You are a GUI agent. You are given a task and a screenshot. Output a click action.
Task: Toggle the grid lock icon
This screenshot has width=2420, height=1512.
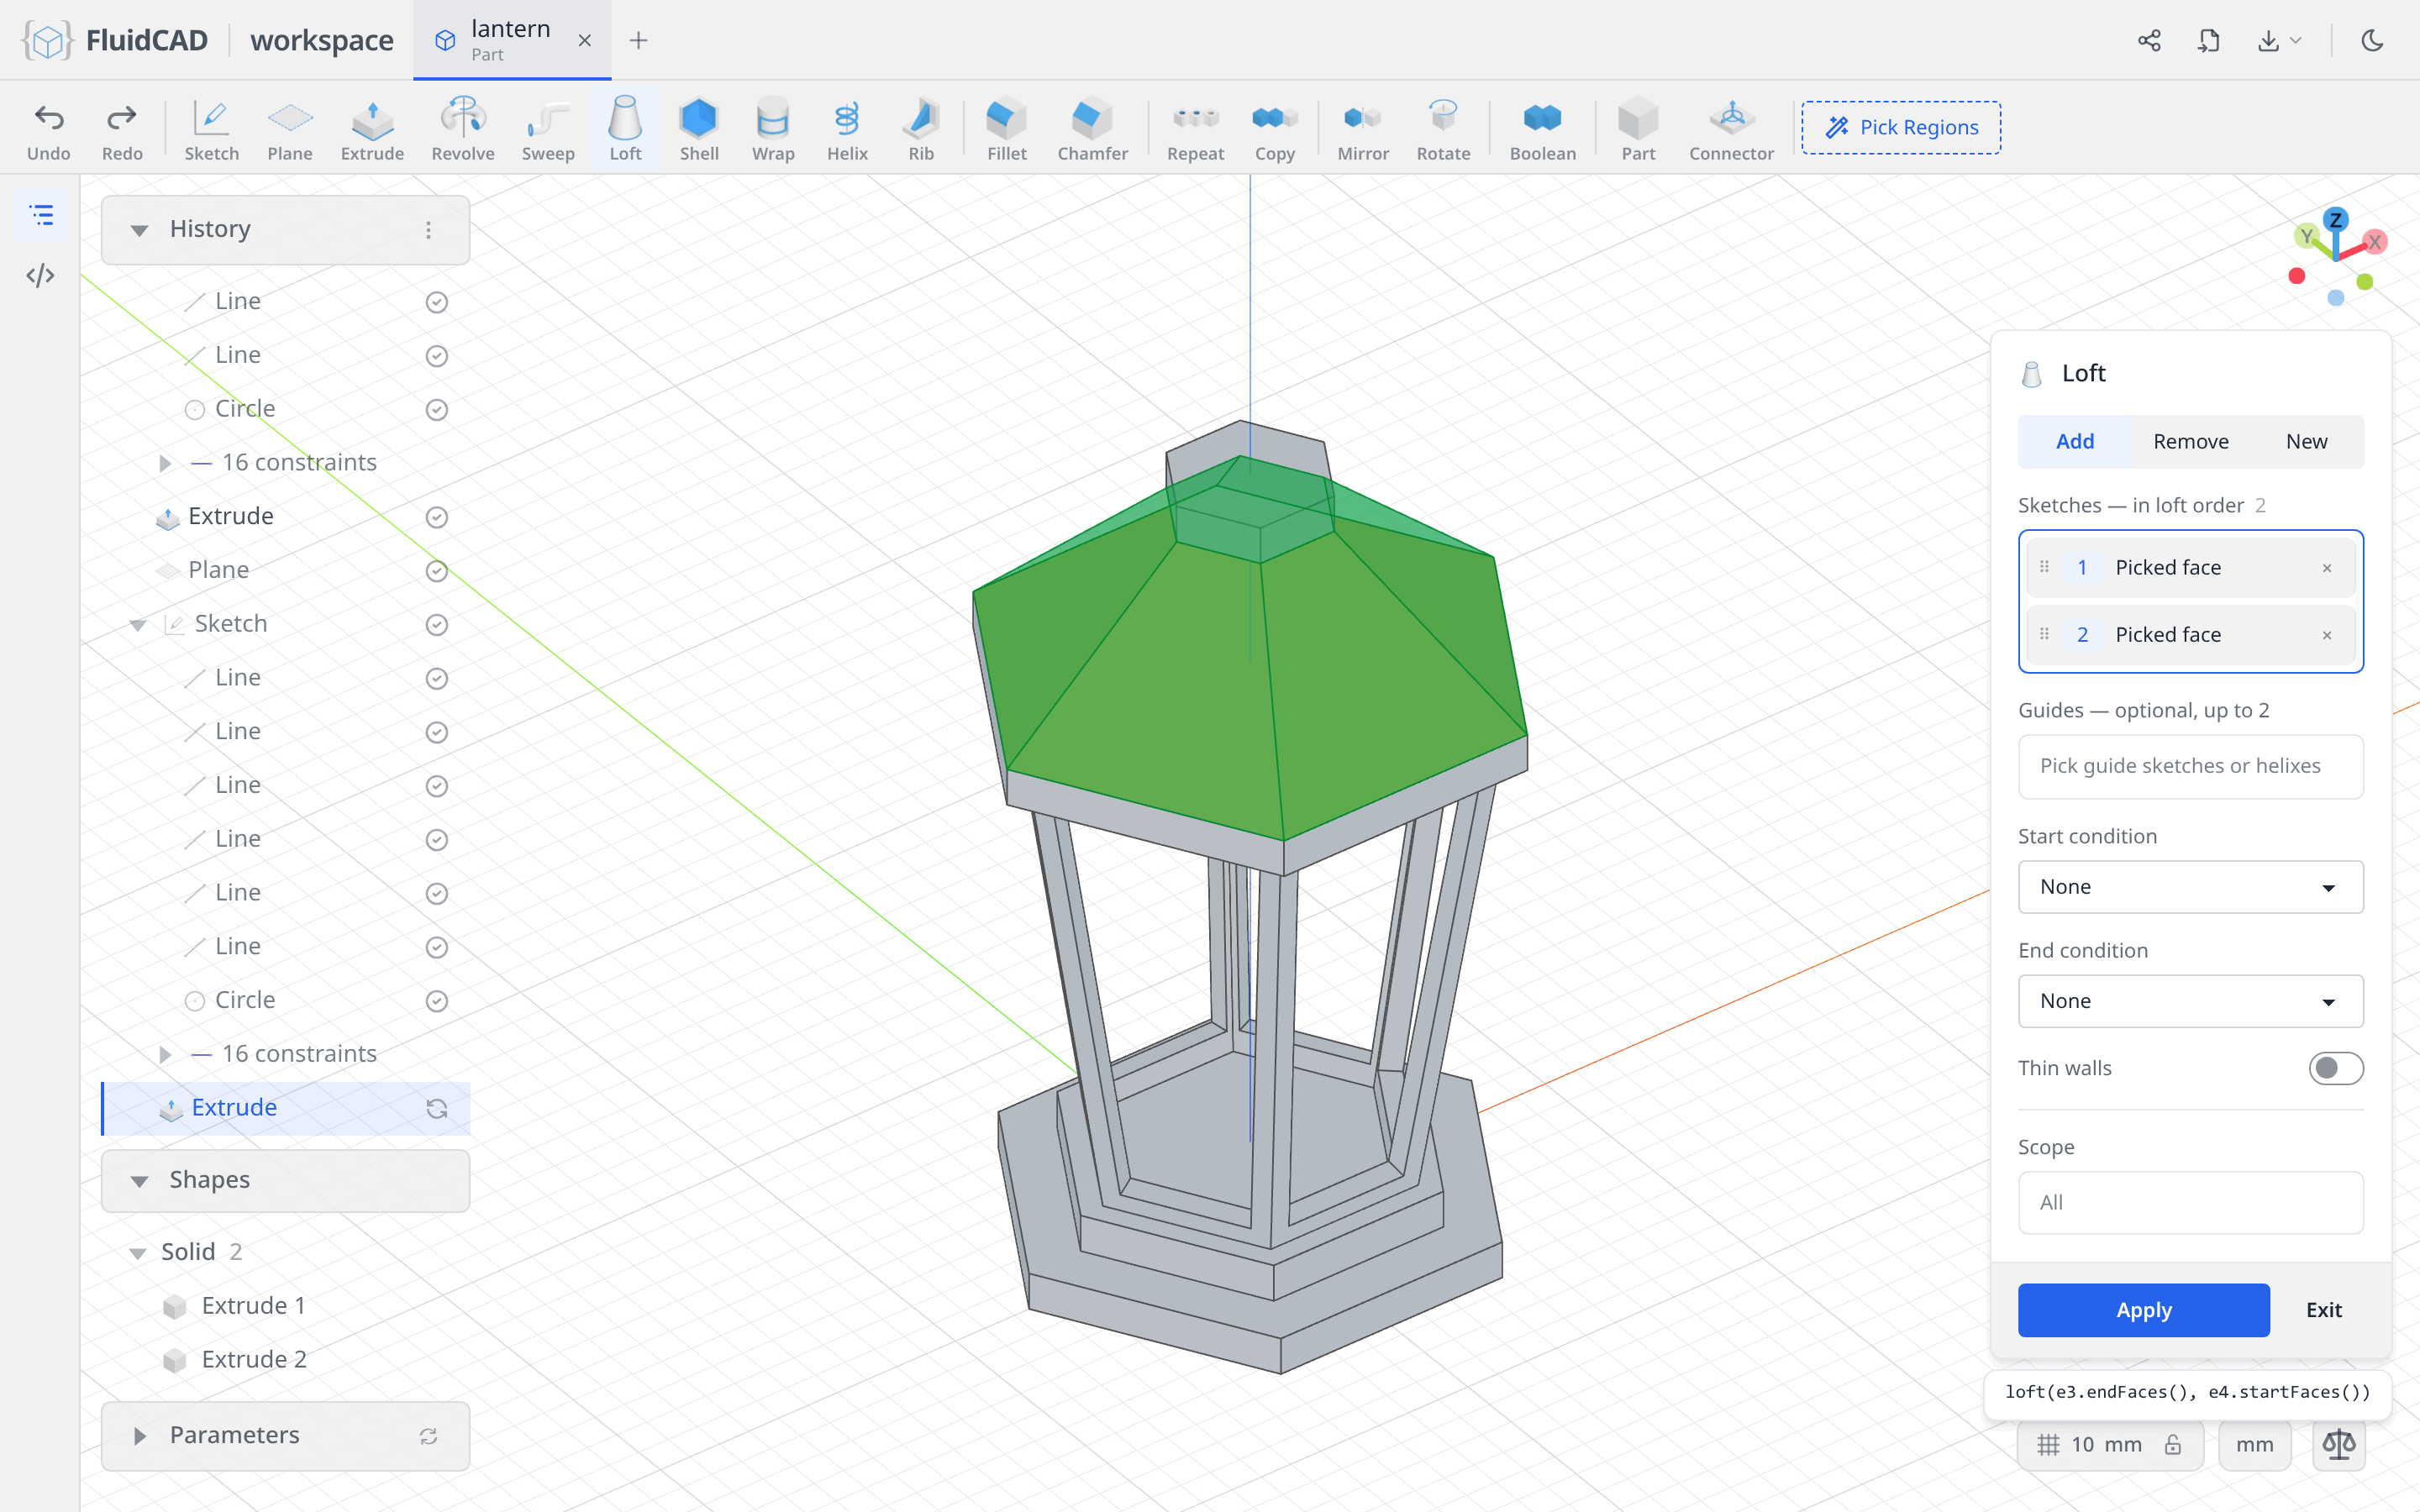pyautogui.click(x=2173, y=1444)
